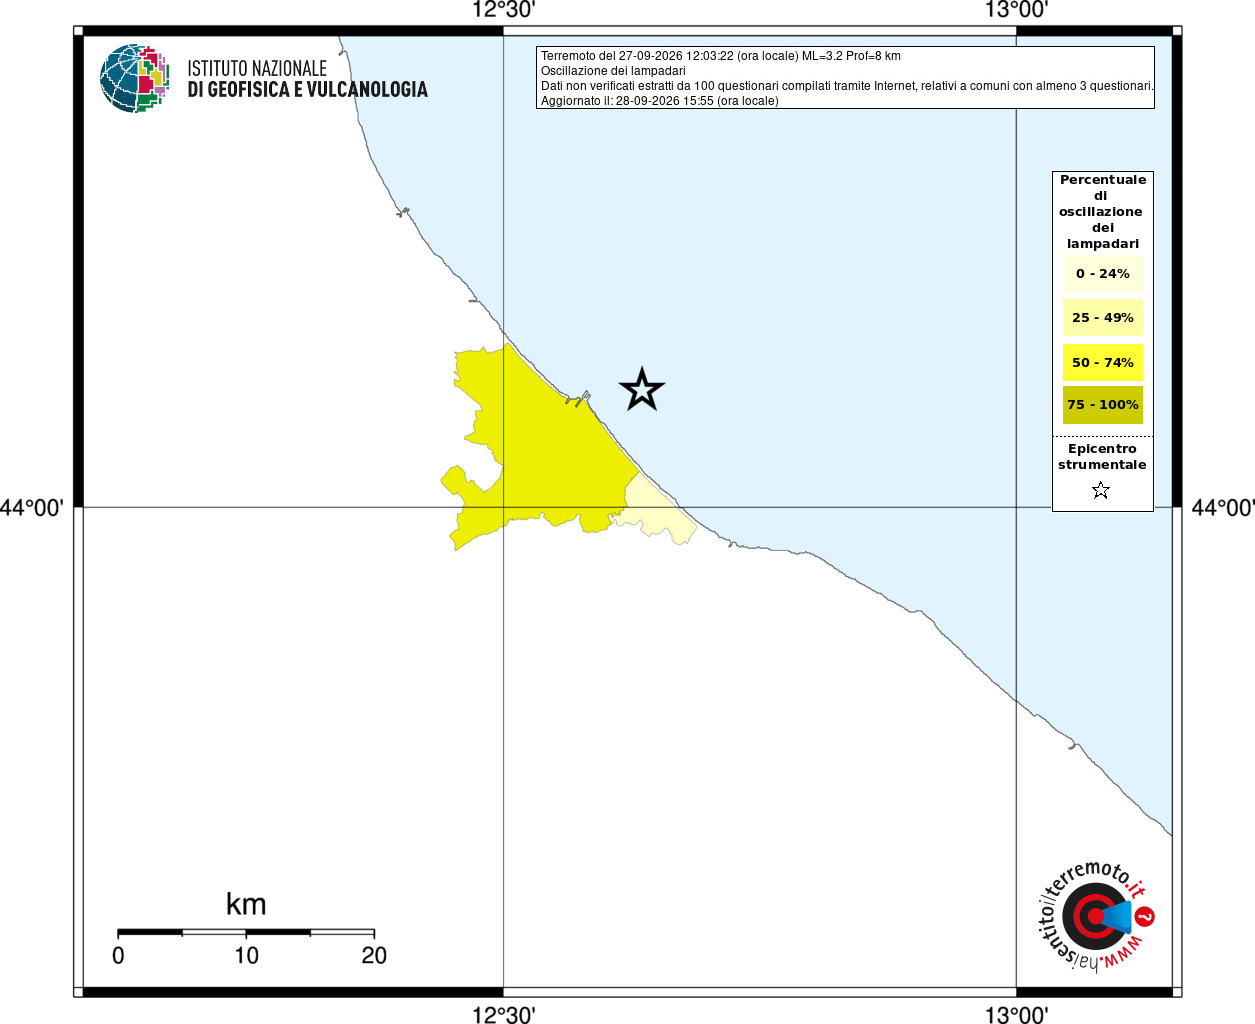Click the epicenter star on the map

click(642, 389)
